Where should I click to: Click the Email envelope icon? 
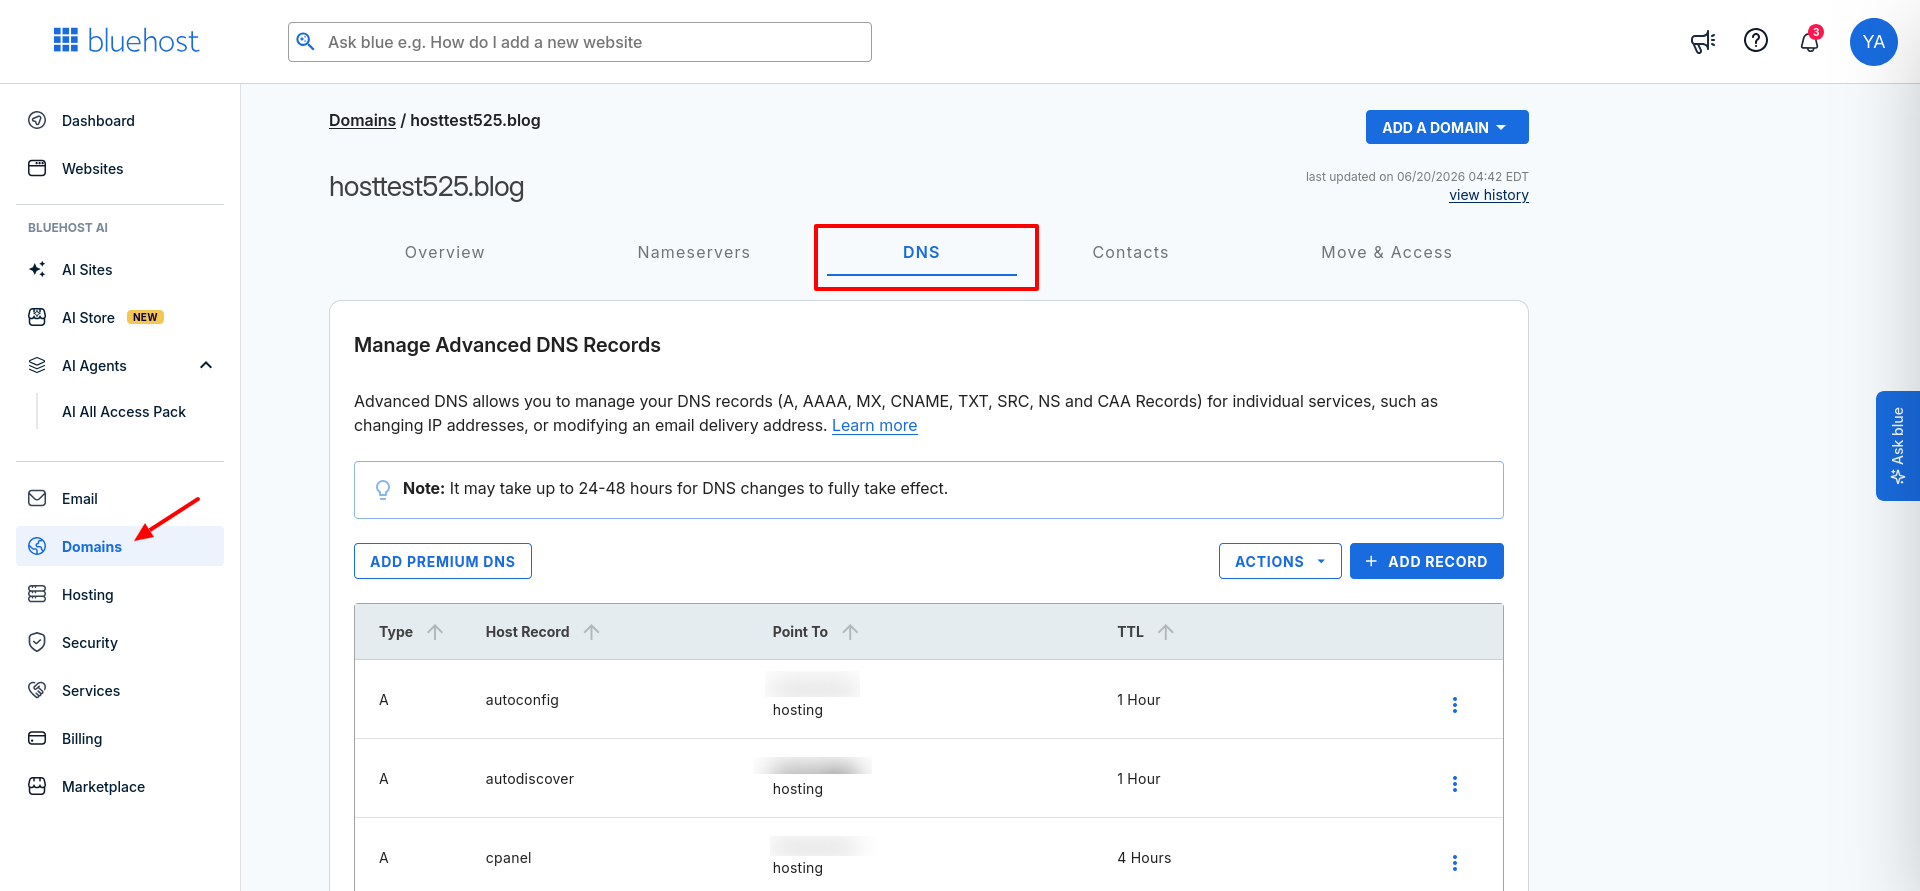[37, 498]
